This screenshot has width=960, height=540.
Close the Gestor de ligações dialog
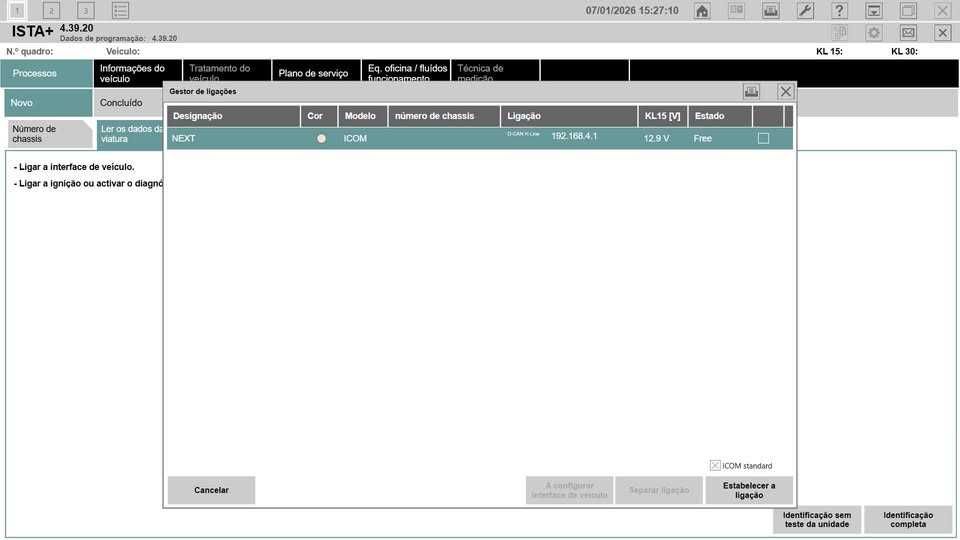786,92
